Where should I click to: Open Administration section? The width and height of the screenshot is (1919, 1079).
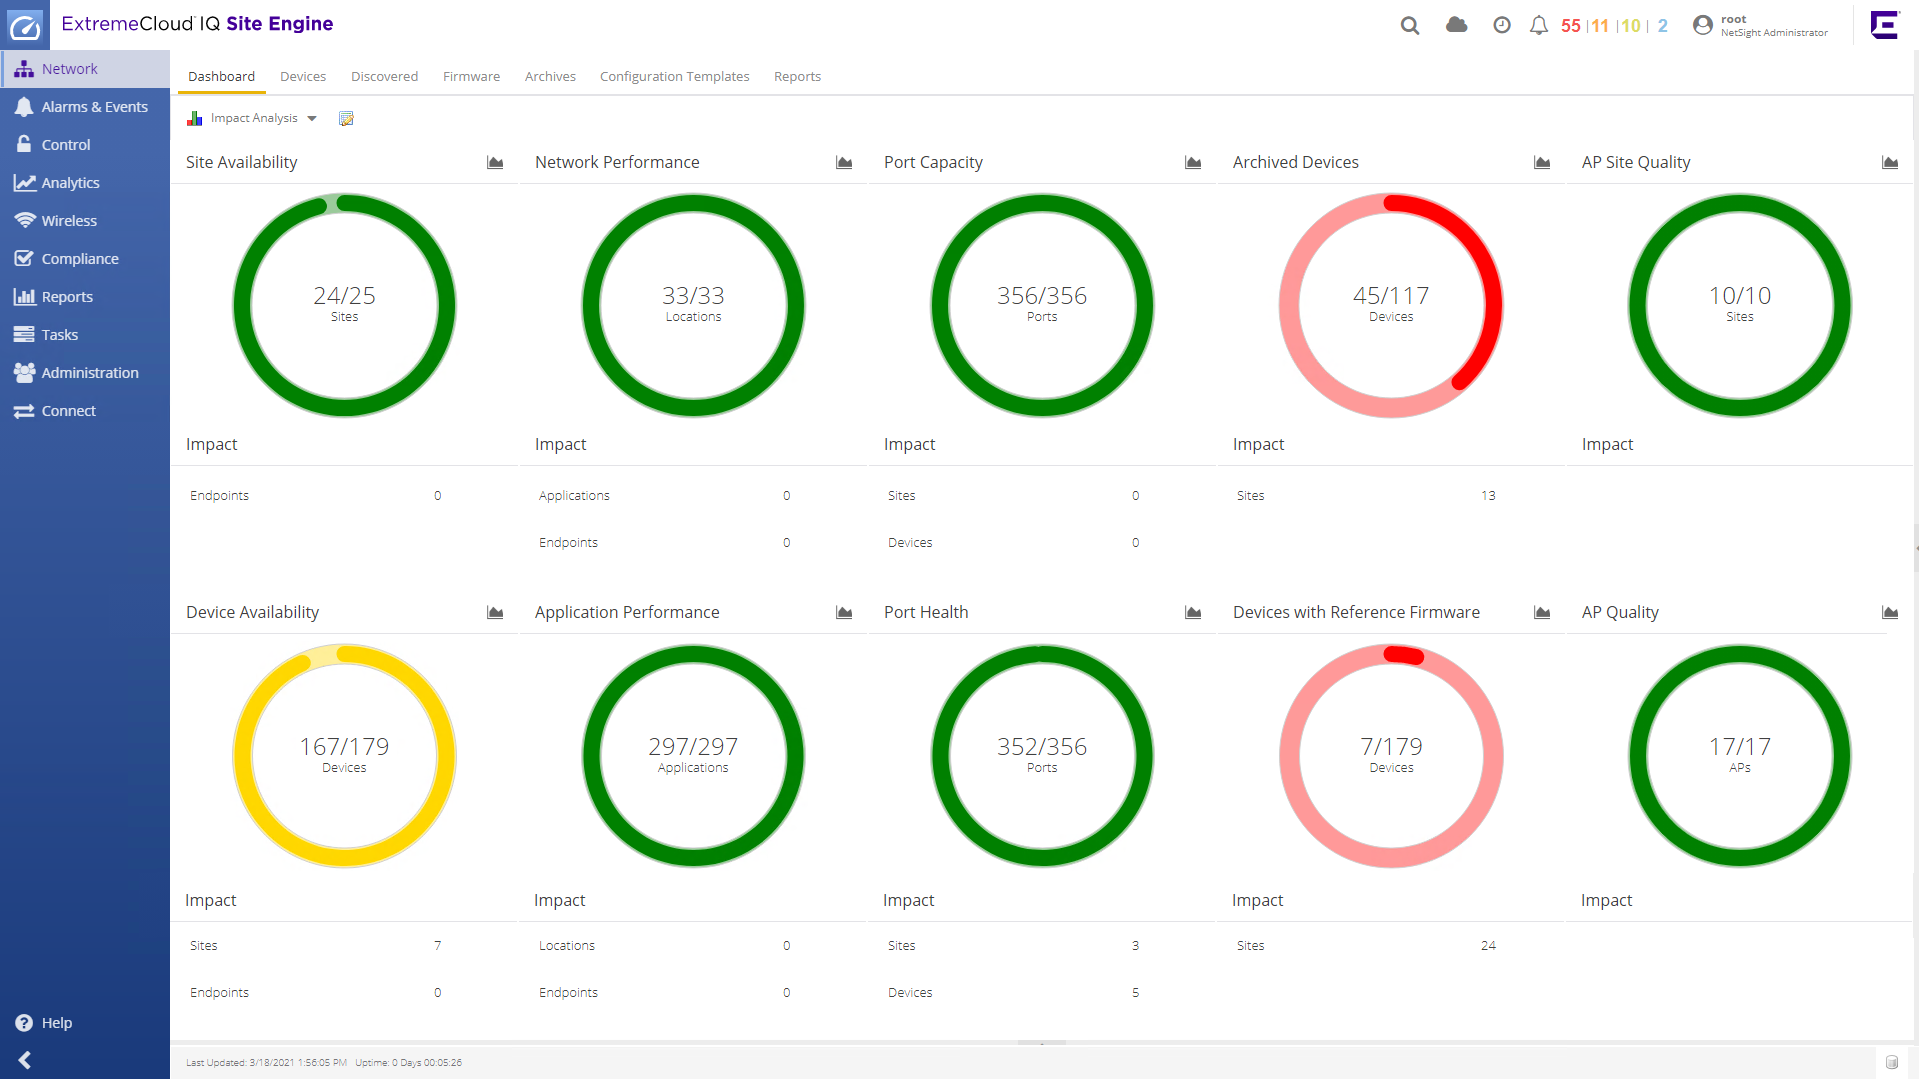point(85,373)
